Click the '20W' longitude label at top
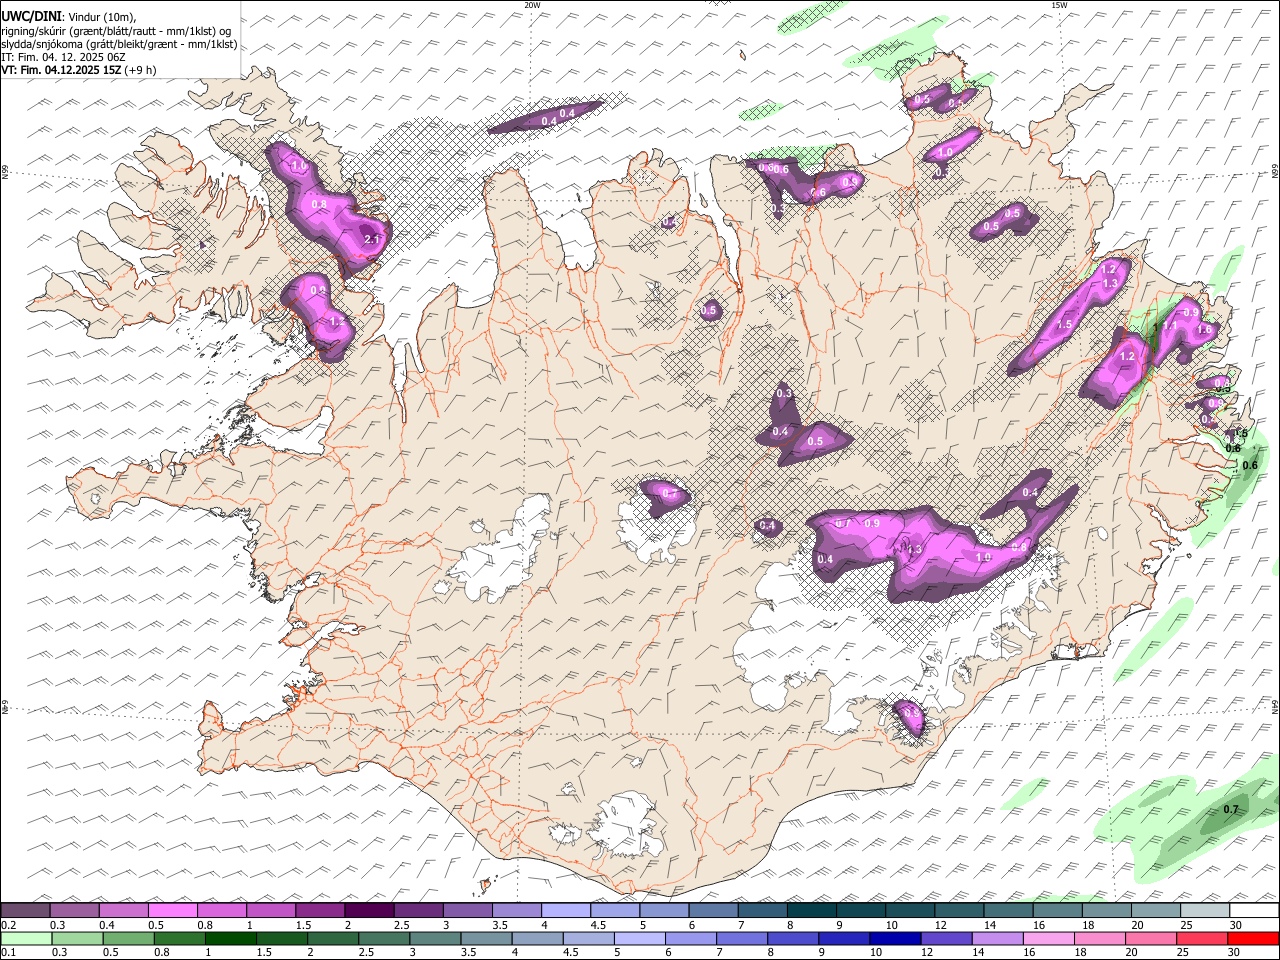Screen dimensions: 1280x960 point(532,5)
